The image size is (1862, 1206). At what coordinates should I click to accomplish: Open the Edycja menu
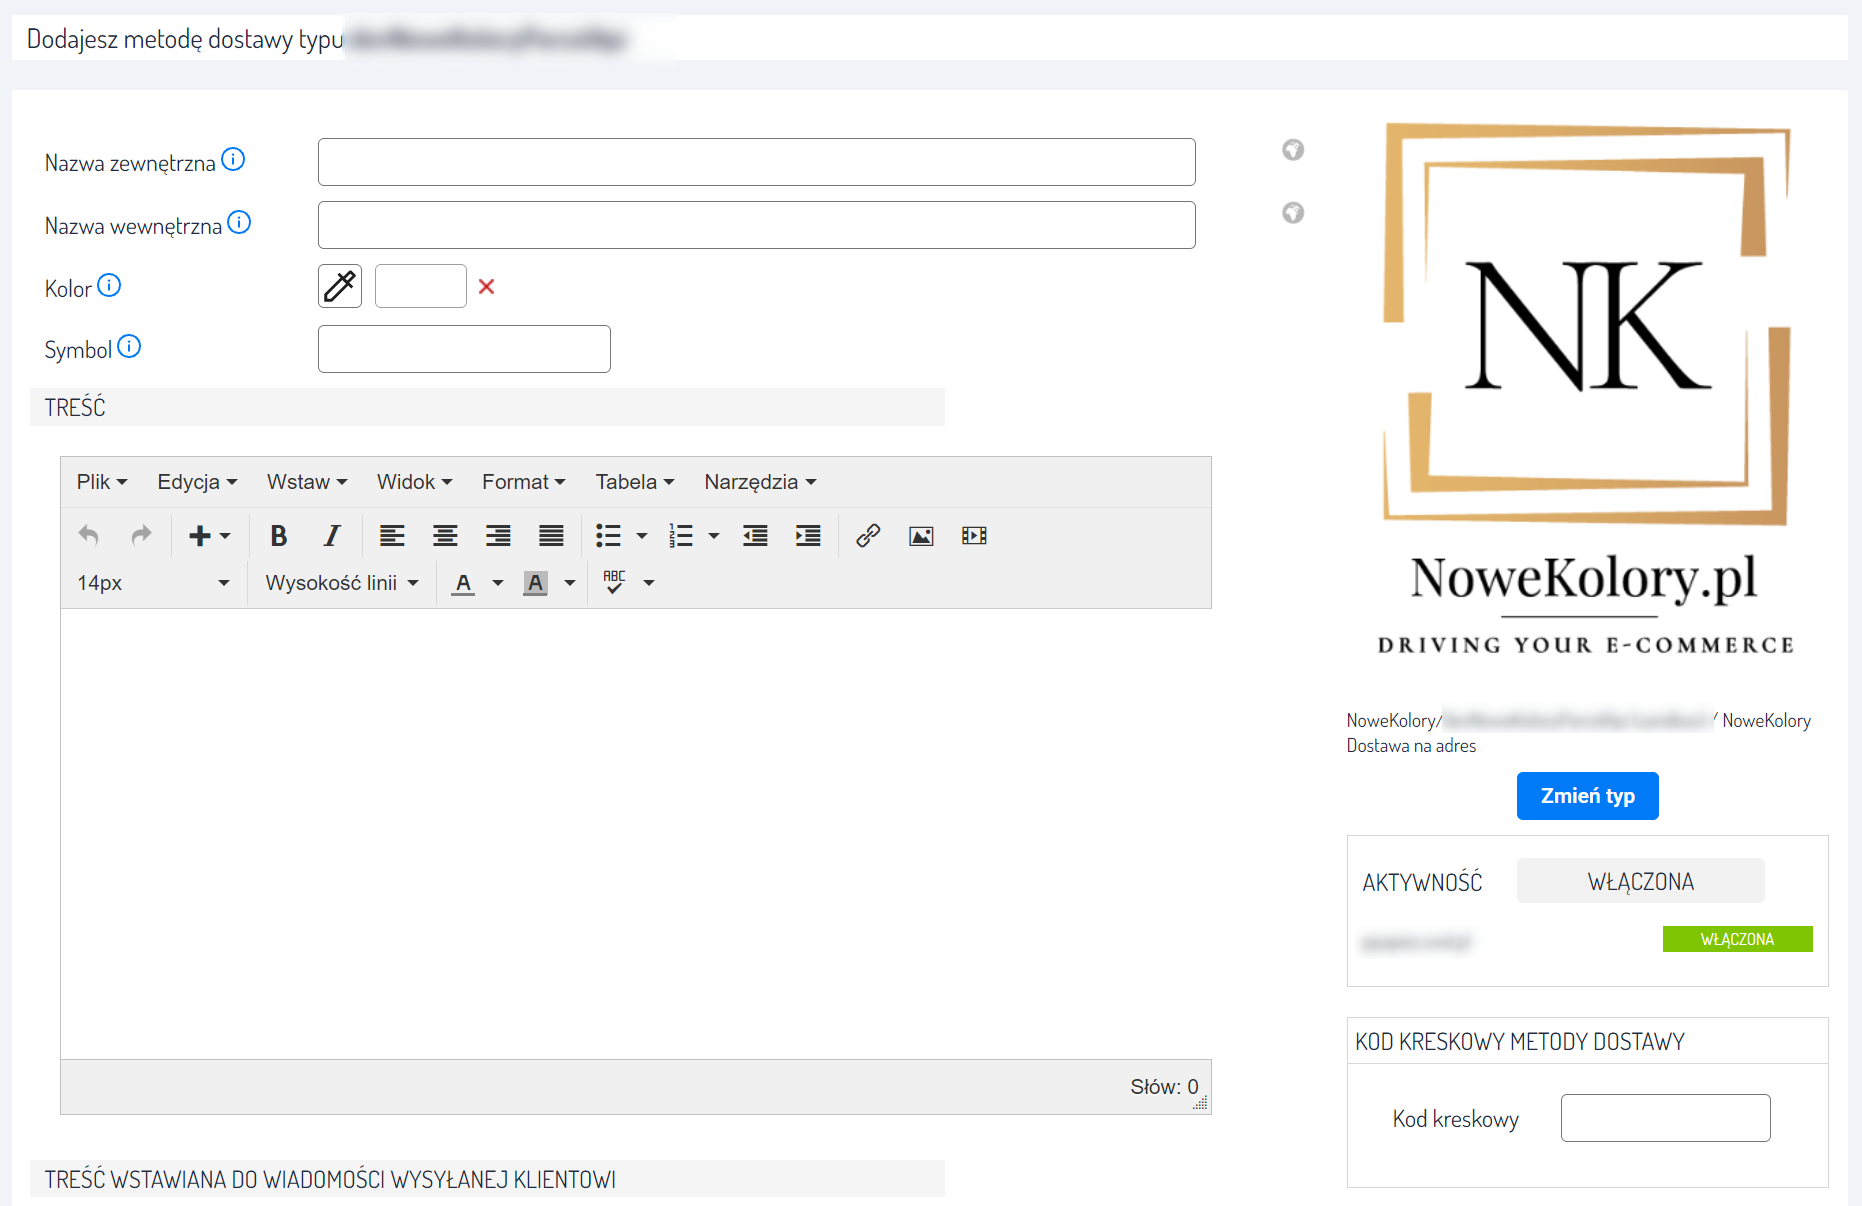197,482
